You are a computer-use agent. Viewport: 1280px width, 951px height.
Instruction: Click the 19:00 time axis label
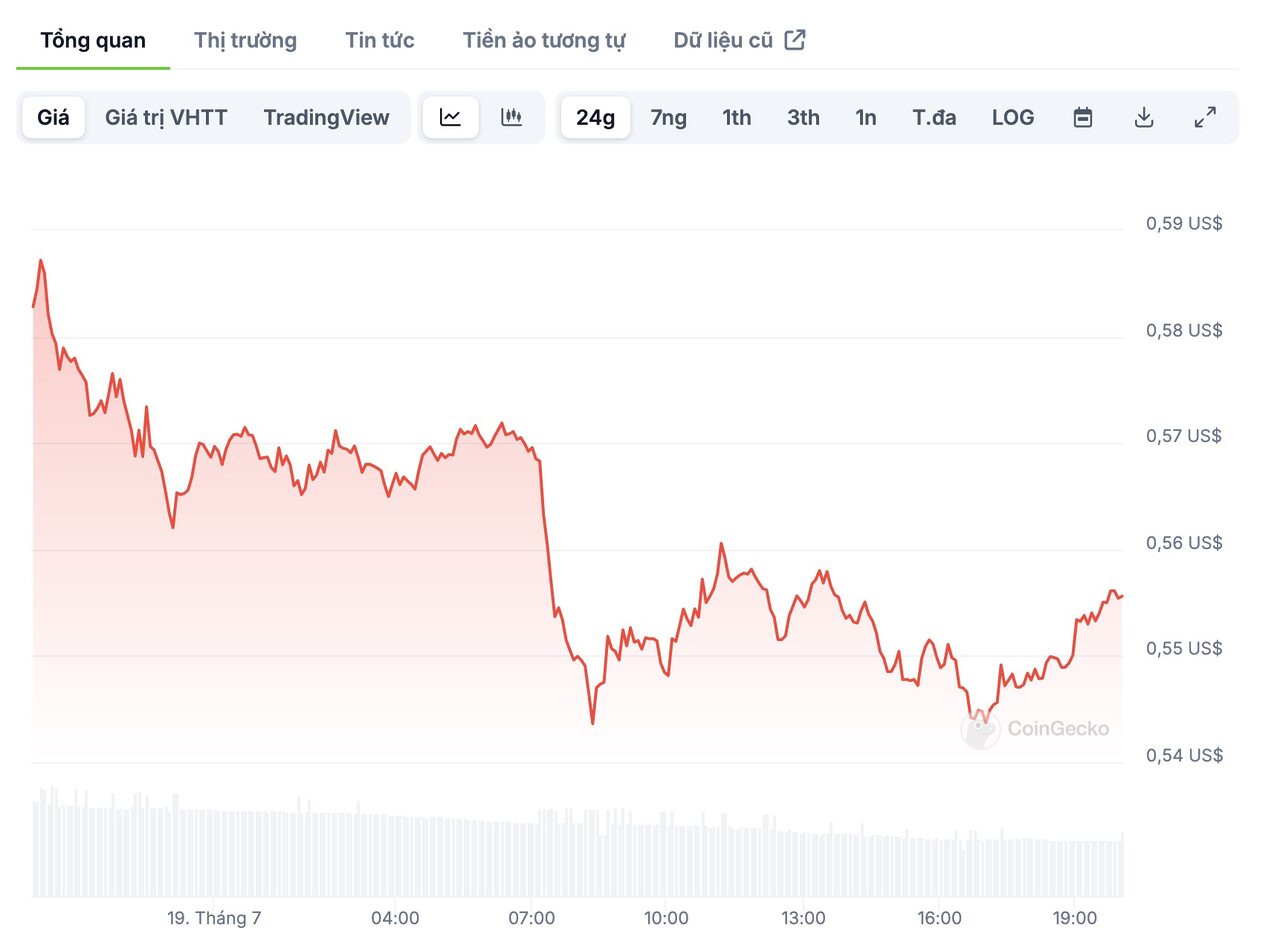tap(1075, 918)
